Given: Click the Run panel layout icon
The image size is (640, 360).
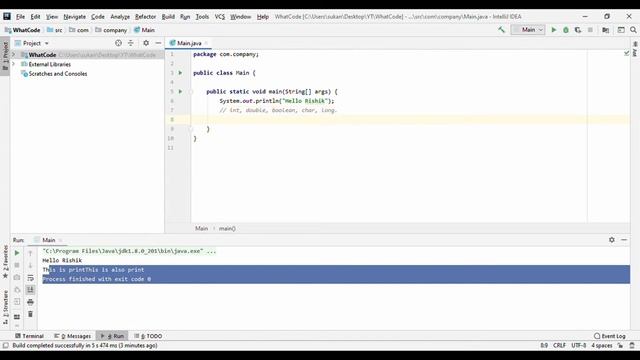Looking at the screenshot, I should tap(17, 317).
